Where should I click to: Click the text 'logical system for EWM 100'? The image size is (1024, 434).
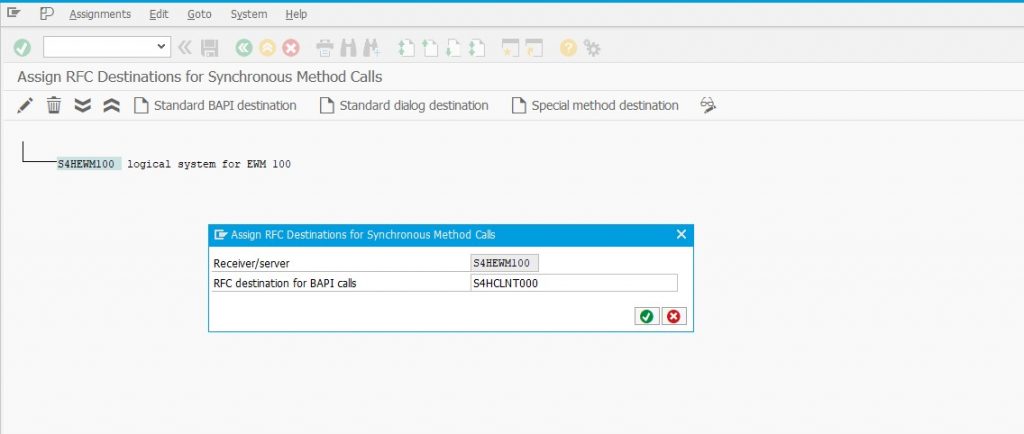coord(209,164)
